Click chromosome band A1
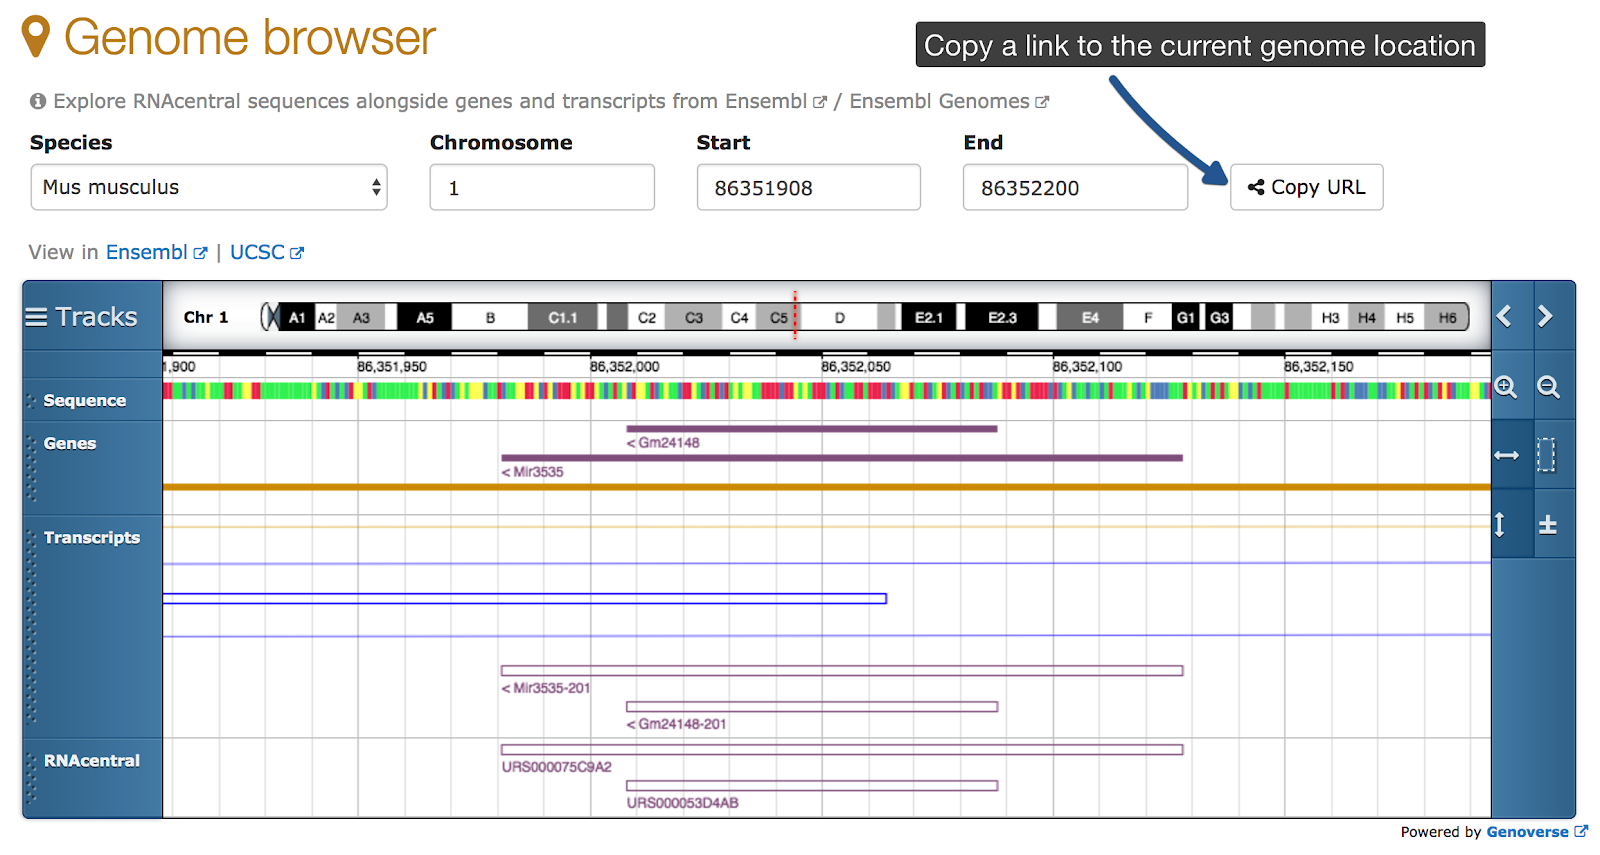This screenshot has height=855, width=1600. pyautogui.click(x=297, y=318)
